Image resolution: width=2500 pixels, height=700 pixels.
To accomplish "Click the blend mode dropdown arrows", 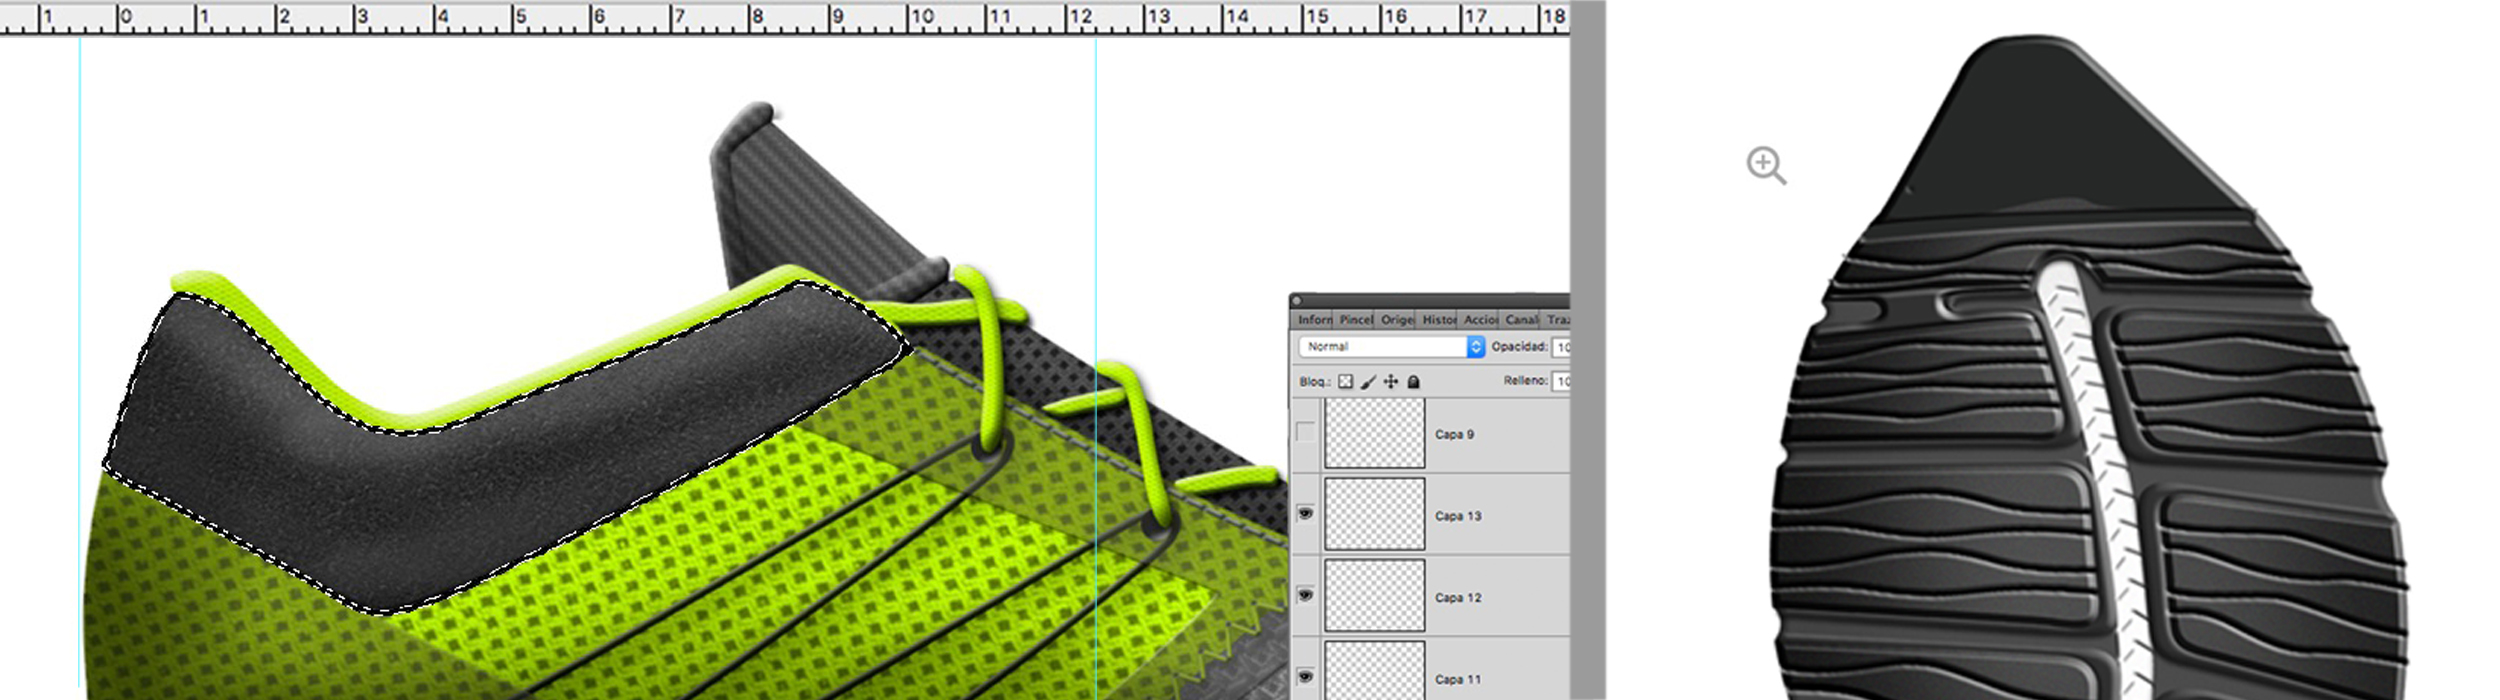I will click(1475, 347).
